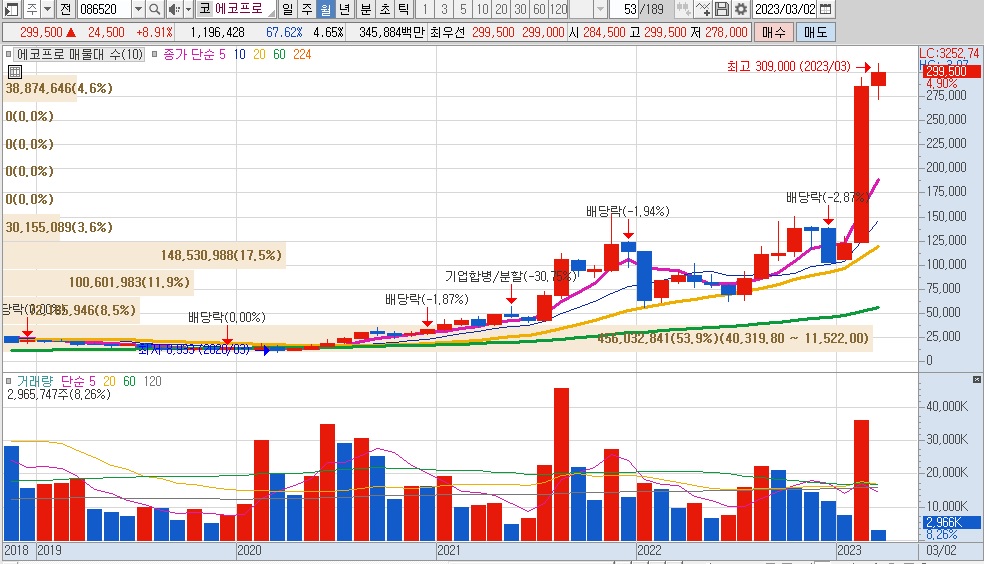Click the 에코프로 매물대 수(10) indicator label

tap(80, 55)
